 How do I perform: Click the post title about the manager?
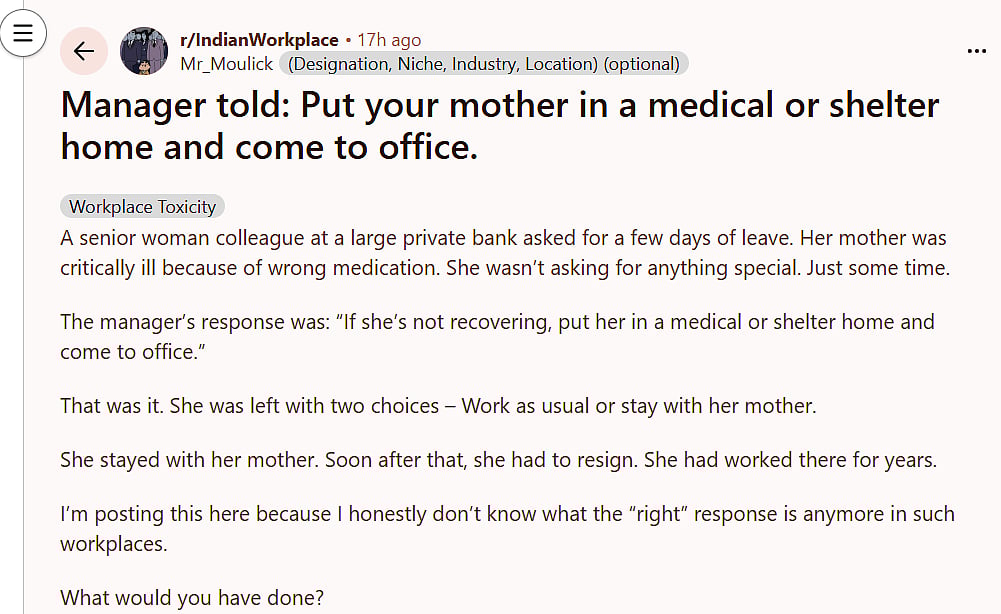tap(500, 125)
